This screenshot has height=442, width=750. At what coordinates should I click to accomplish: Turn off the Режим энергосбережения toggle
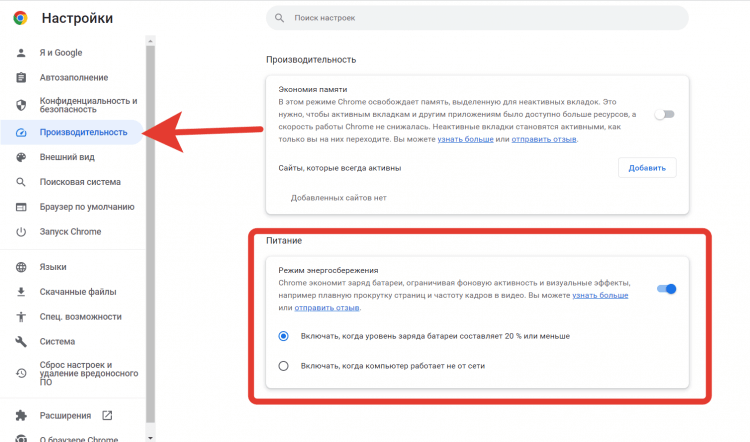point(666,289)
